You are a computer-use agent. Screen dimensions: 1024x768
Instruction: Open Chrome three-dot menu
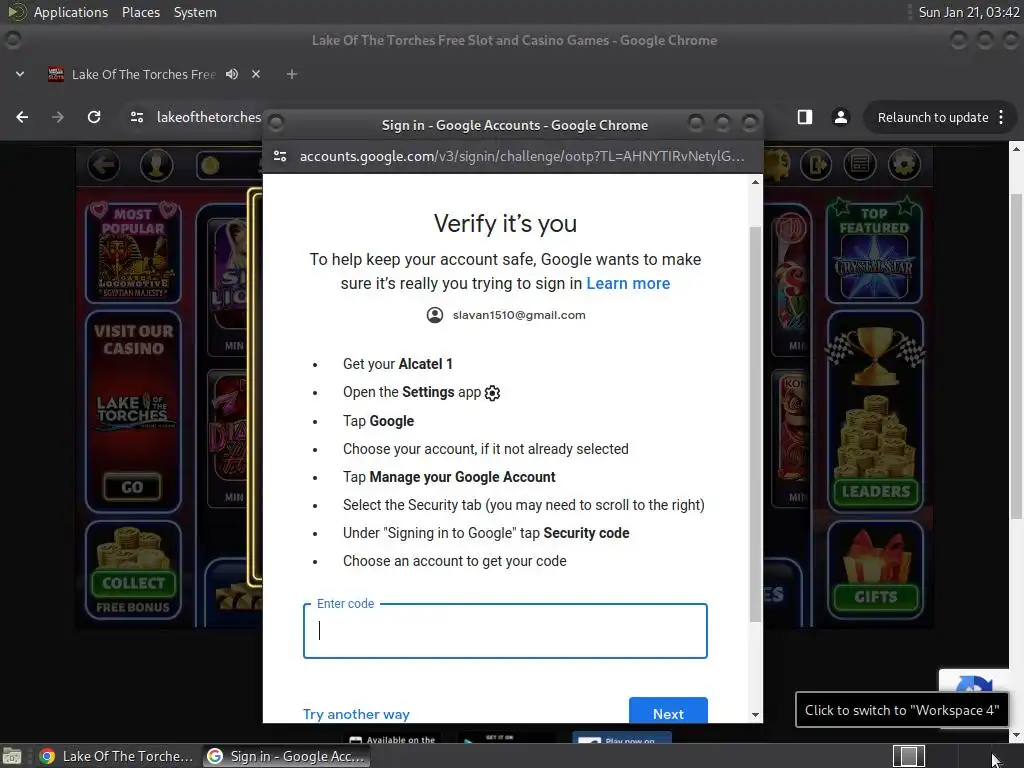[1001, 118]
